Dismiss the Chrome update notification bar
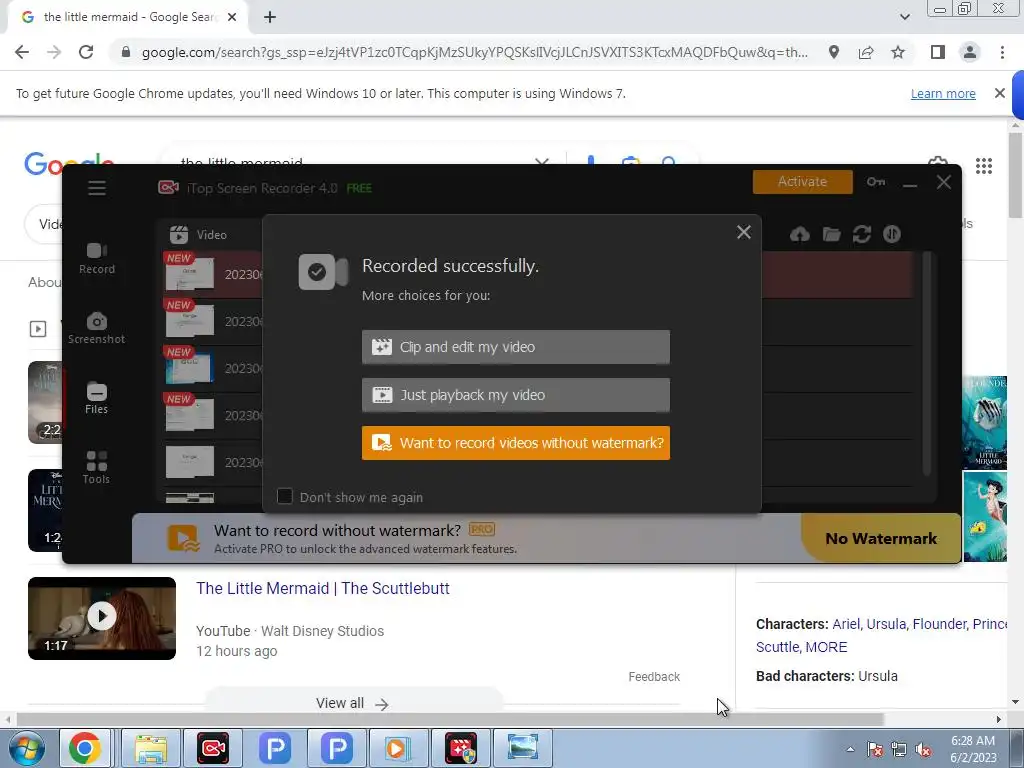Image resolution: width=1024 pixels, height=768 pixels. (x=999, y=93)
